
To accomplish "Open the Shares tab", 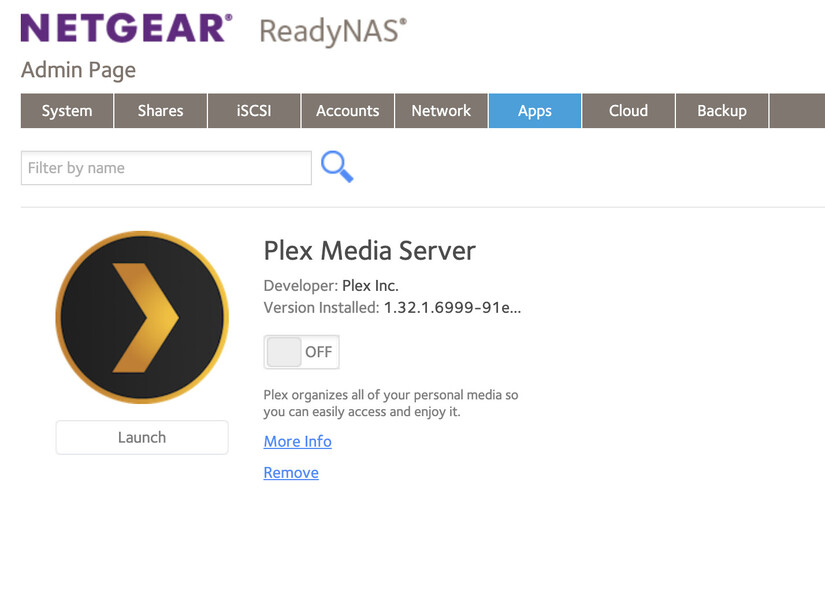I will click(160, 111).
